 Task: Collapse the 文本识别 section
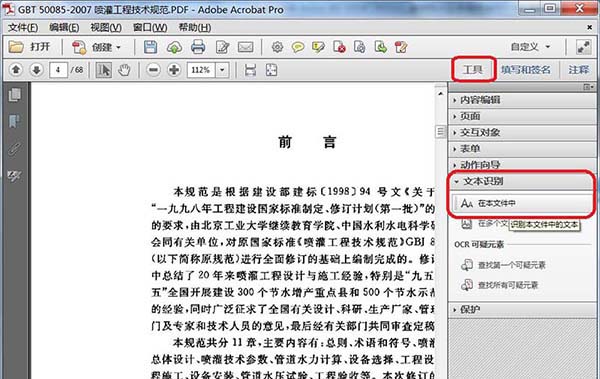tap(522, 181)
